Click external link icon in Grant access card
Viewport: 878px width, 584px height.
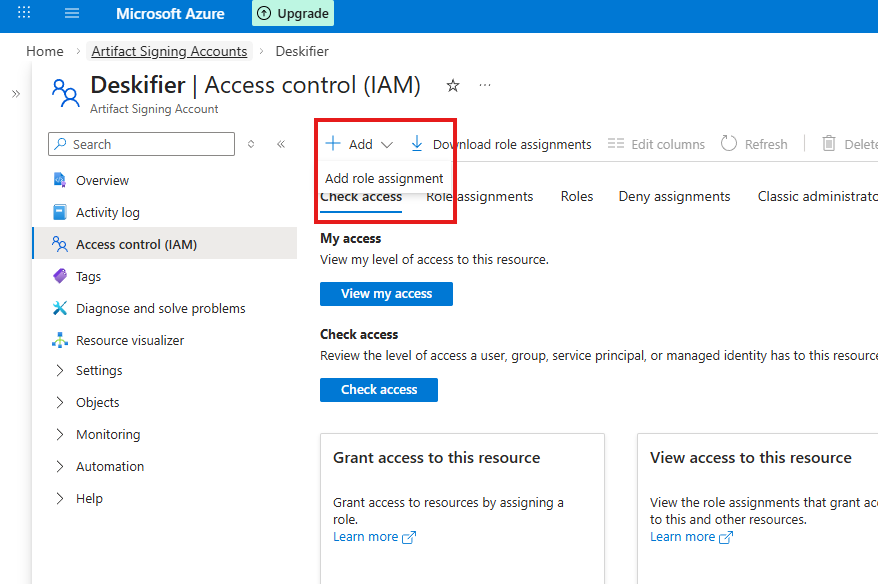point(409,538)
